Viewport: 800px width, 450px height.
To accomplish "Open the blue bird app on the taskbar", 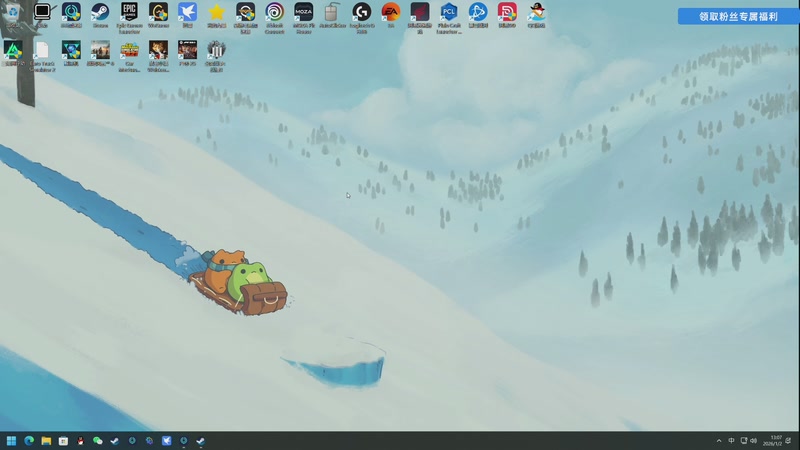I will point(166,441).
